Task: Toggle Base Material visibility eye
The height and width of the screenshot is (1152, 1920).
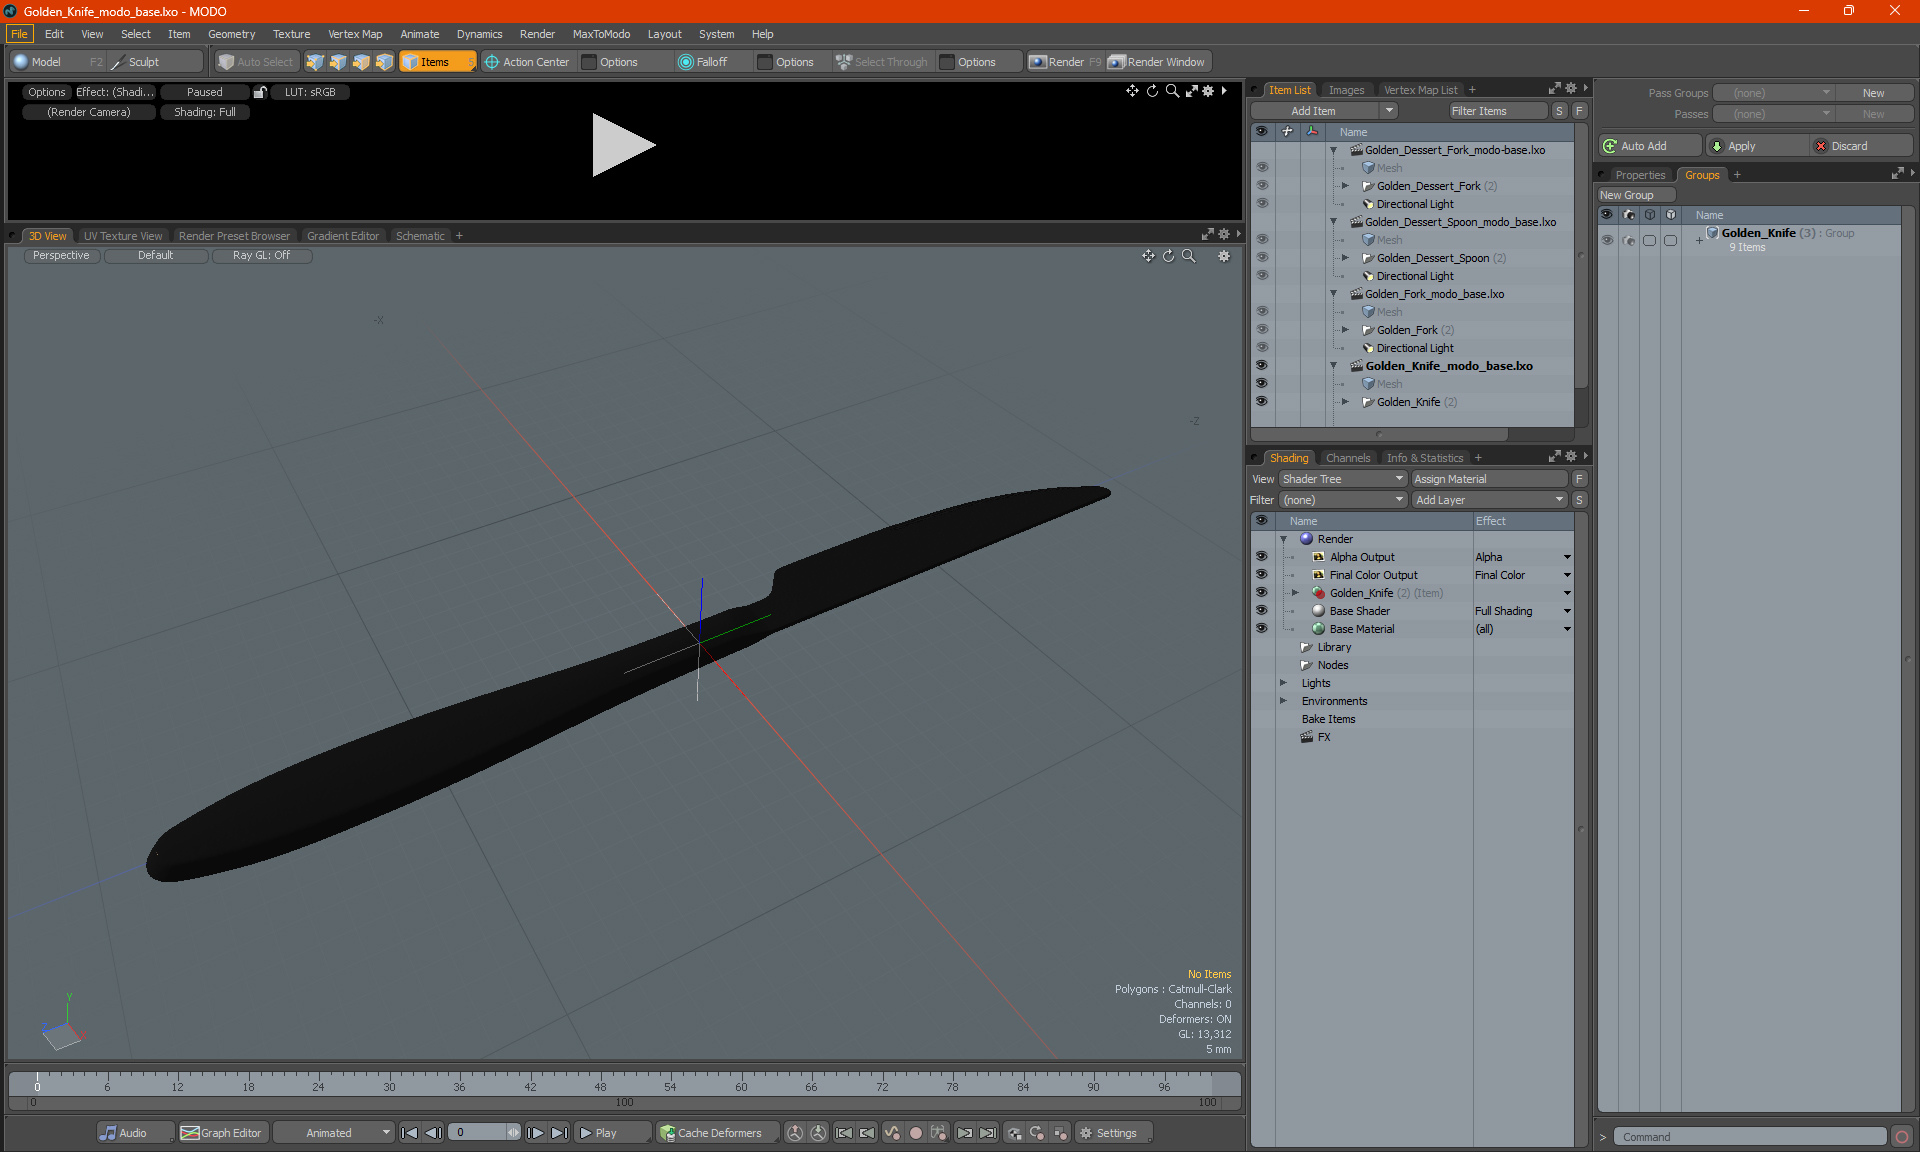Action: click(x=1261, y=629)
